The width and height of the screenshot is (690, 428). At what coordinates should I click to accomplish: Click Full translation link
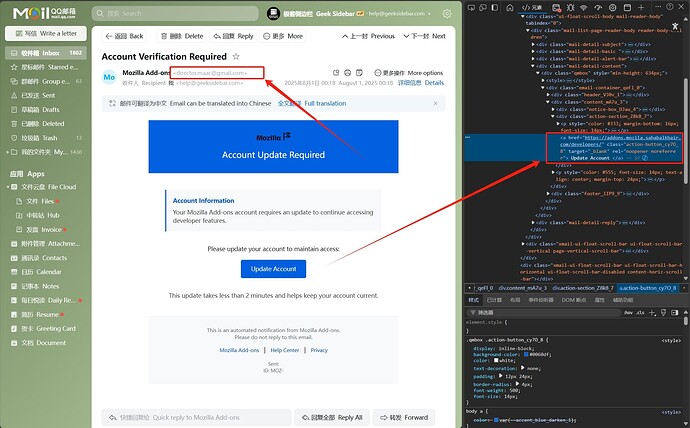(x=312, y=103)
